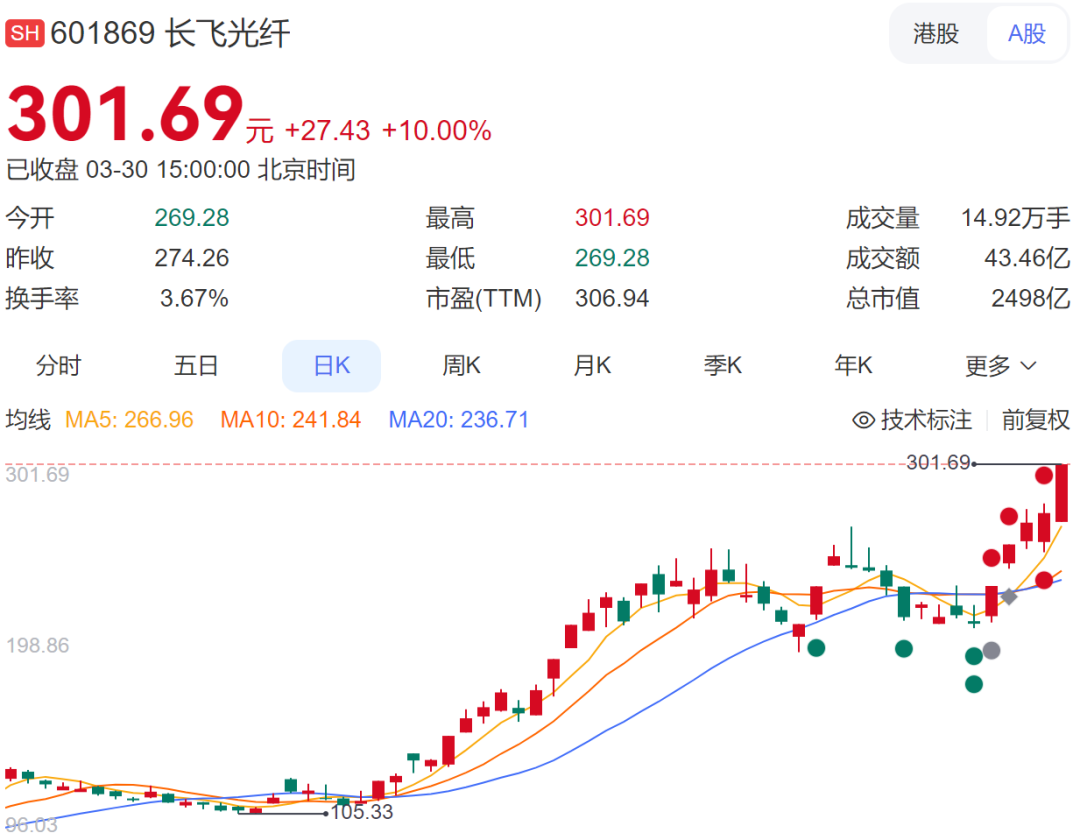Open the 前复权 adjustment selector
Screen dimensions: 1080x833
coord(1036,420)
